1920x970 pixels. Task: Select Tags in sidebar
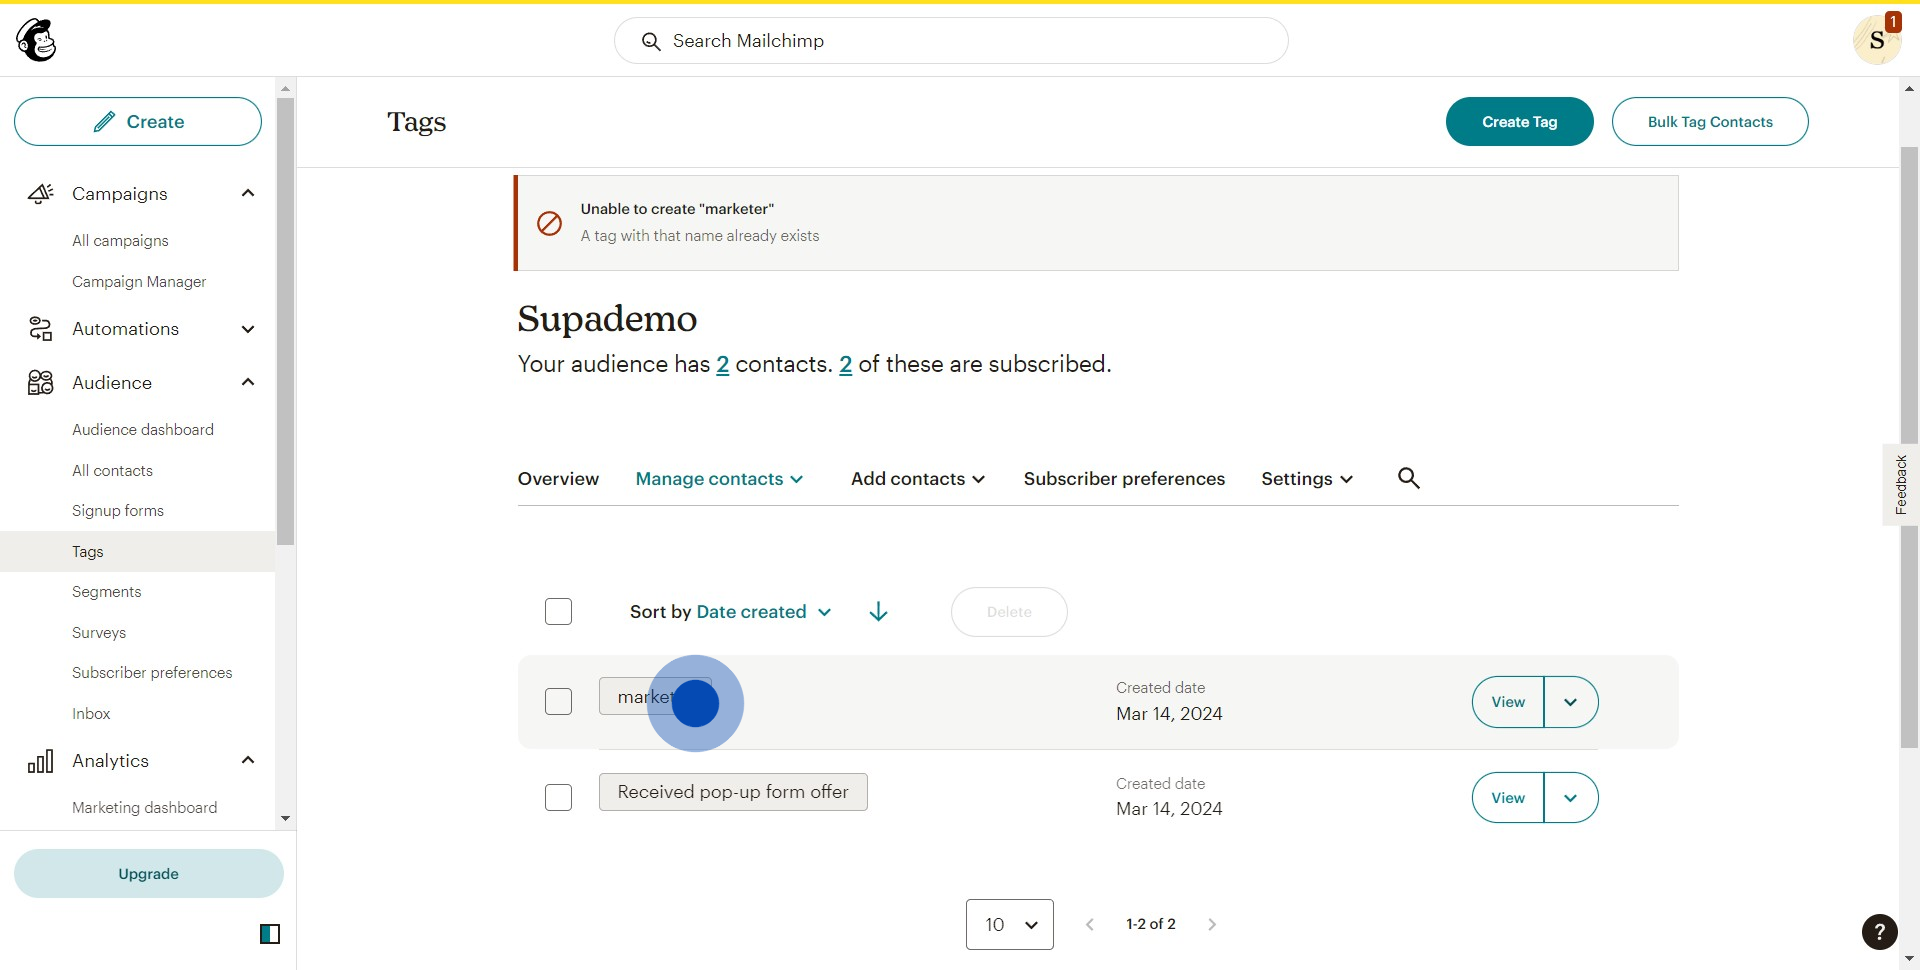[x=138, y=552]
